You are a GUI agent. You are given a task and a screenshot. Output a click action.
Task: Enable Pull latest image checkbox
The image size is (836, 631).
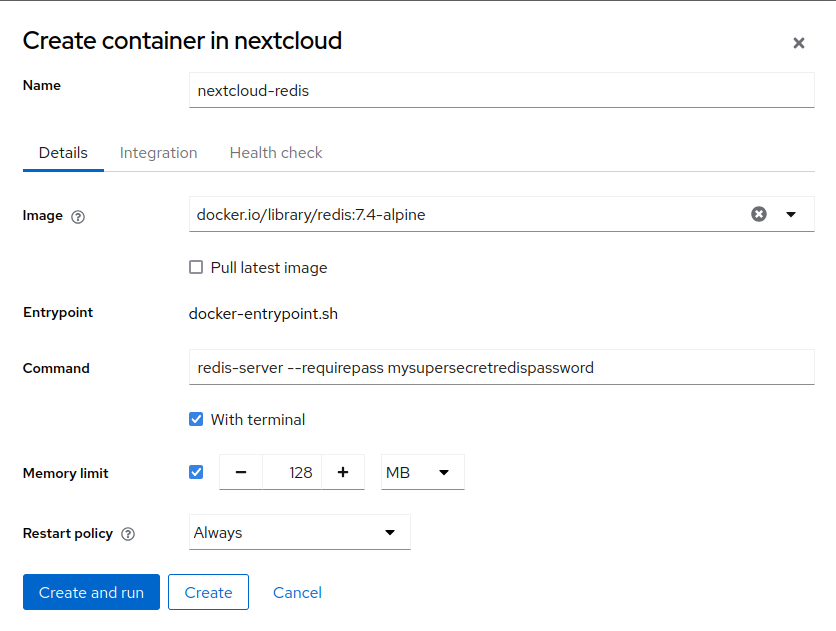pyautogui.click(x=196, y=268)
